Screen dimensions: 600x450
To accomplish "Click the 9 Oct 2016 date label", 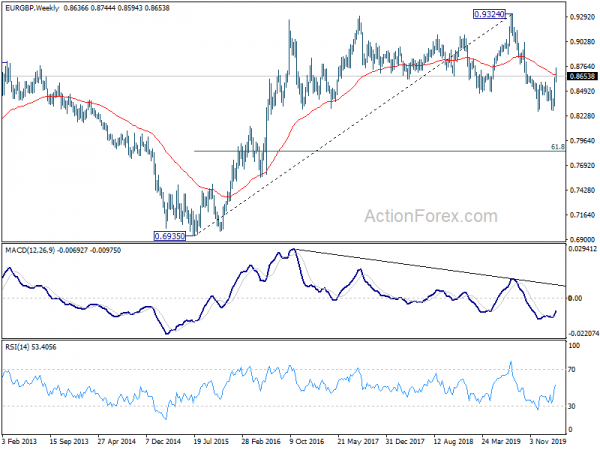I will pyautogui.click(x=307, y=441).
